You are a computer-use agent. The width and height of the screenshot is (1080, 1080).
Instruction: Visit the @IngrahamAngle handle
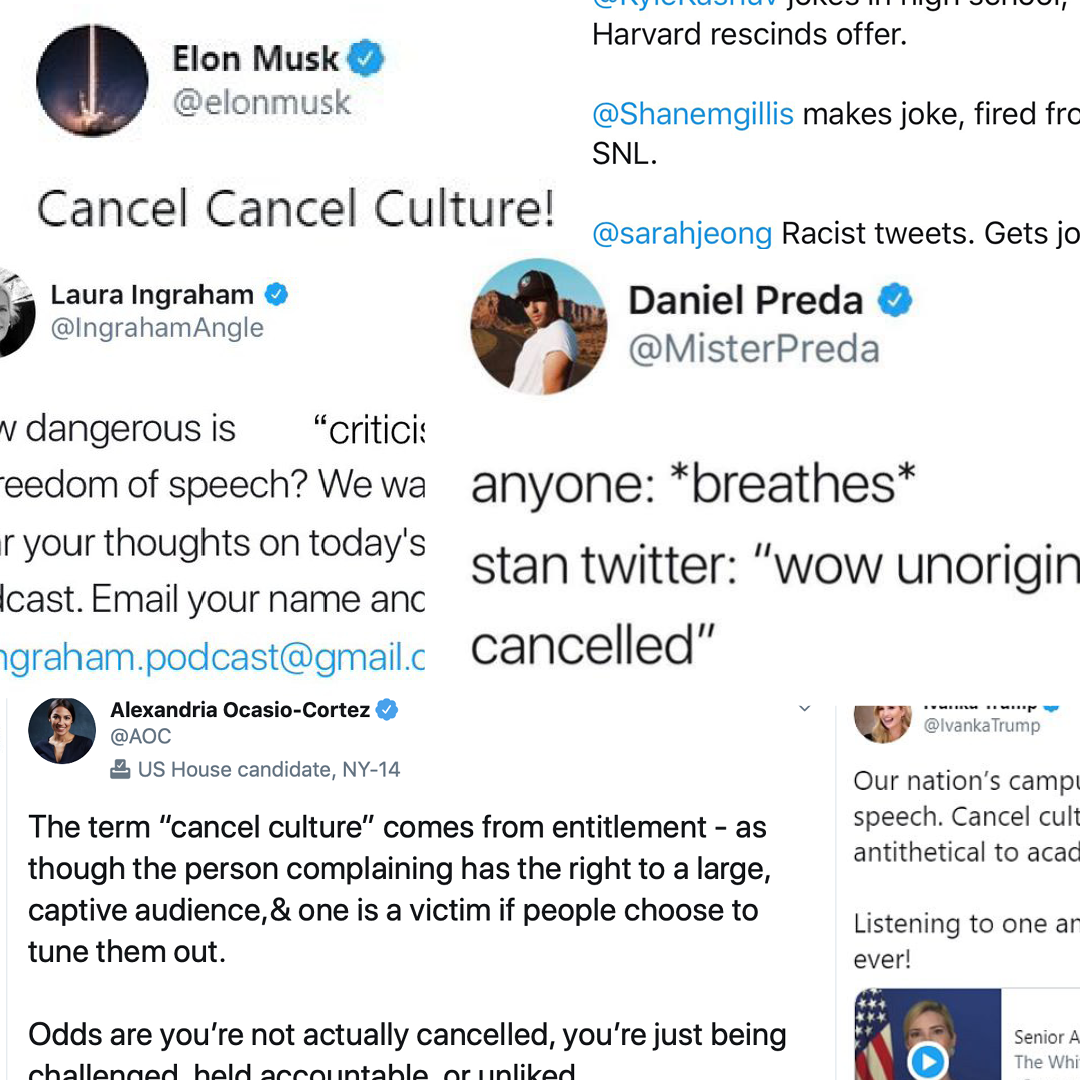coord(157,328)
